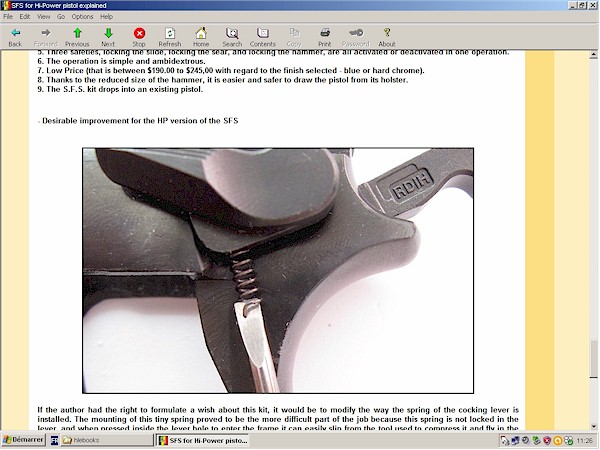Click the four-circle green tray icon
The image size is (600, 450).
568,441
